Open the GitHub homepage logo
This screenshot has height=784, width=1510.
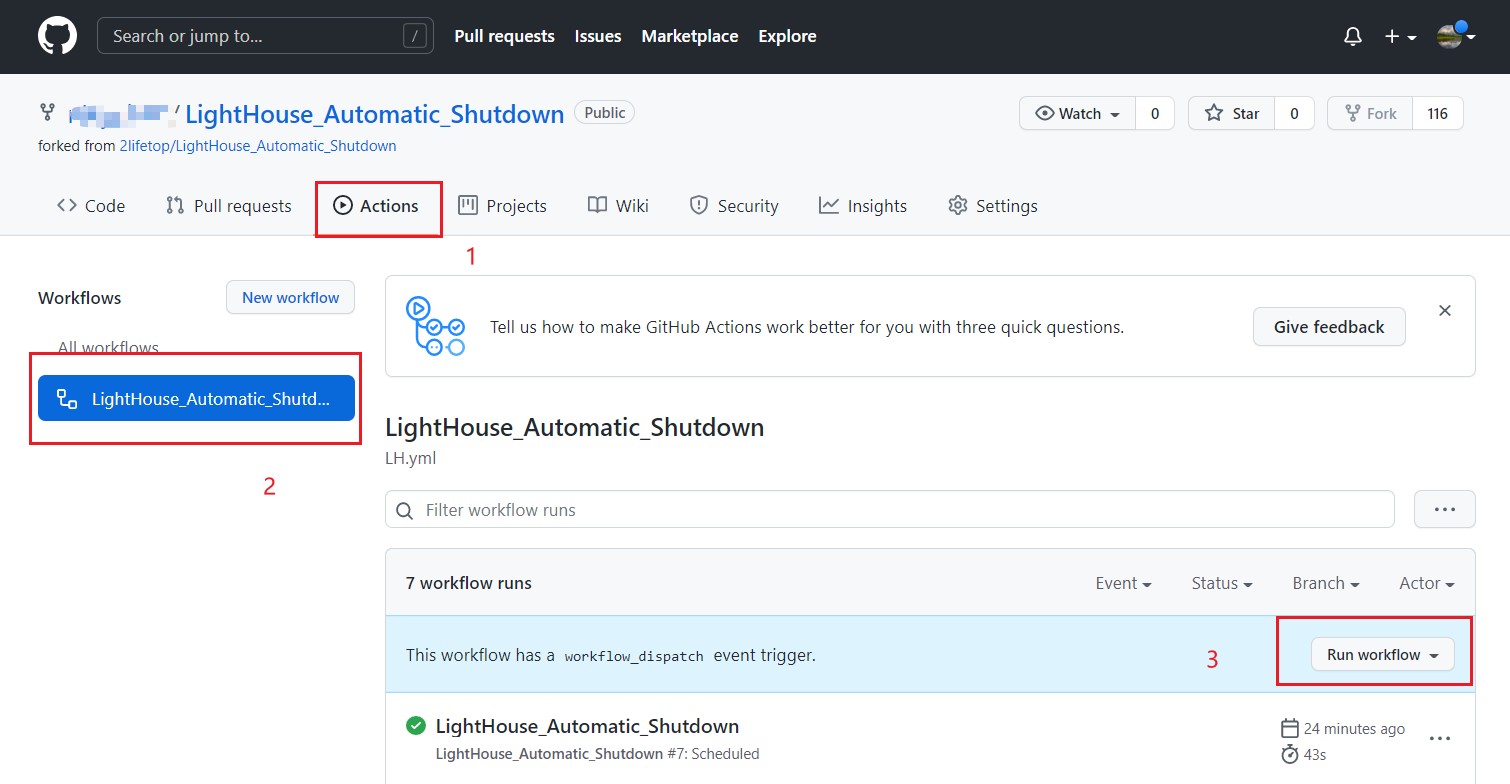click(x=57, y=36)
